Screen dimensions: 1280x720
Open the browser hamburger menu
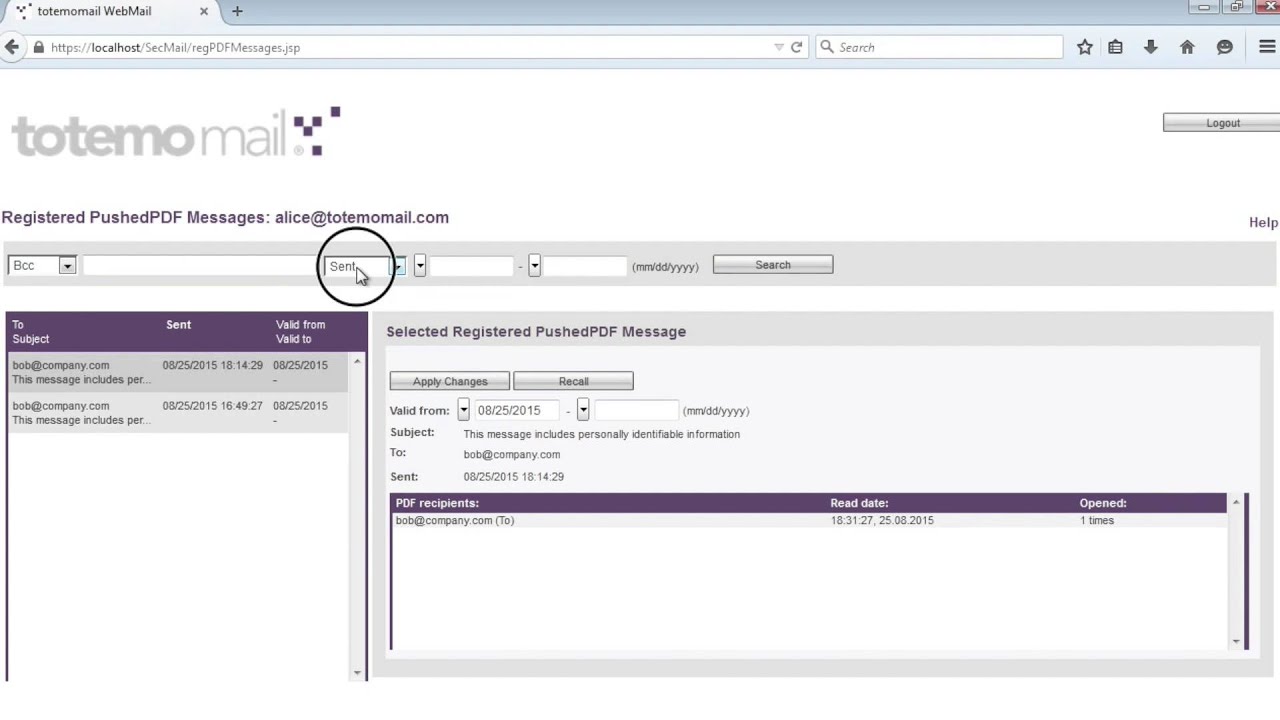[x=1267, y=47]
